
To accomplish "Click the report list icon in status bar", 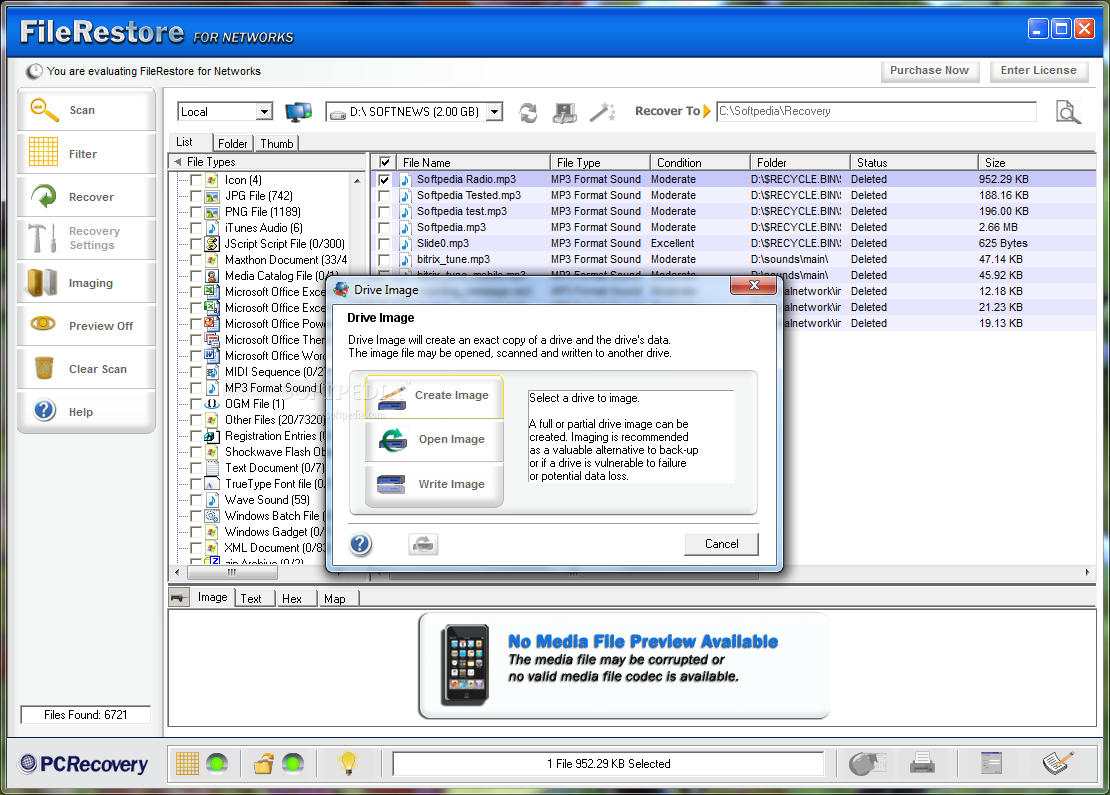I will 991,763.
